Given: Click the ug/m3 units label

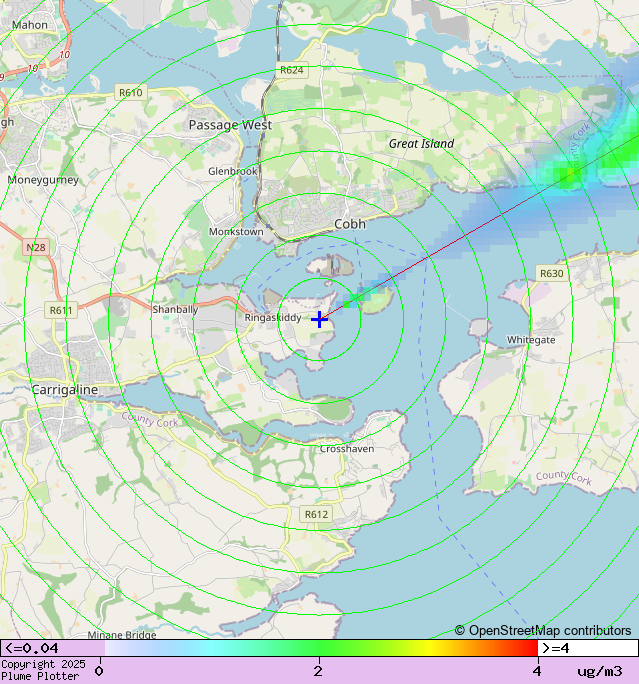Looking at the screenshot, I should [600, 671].
